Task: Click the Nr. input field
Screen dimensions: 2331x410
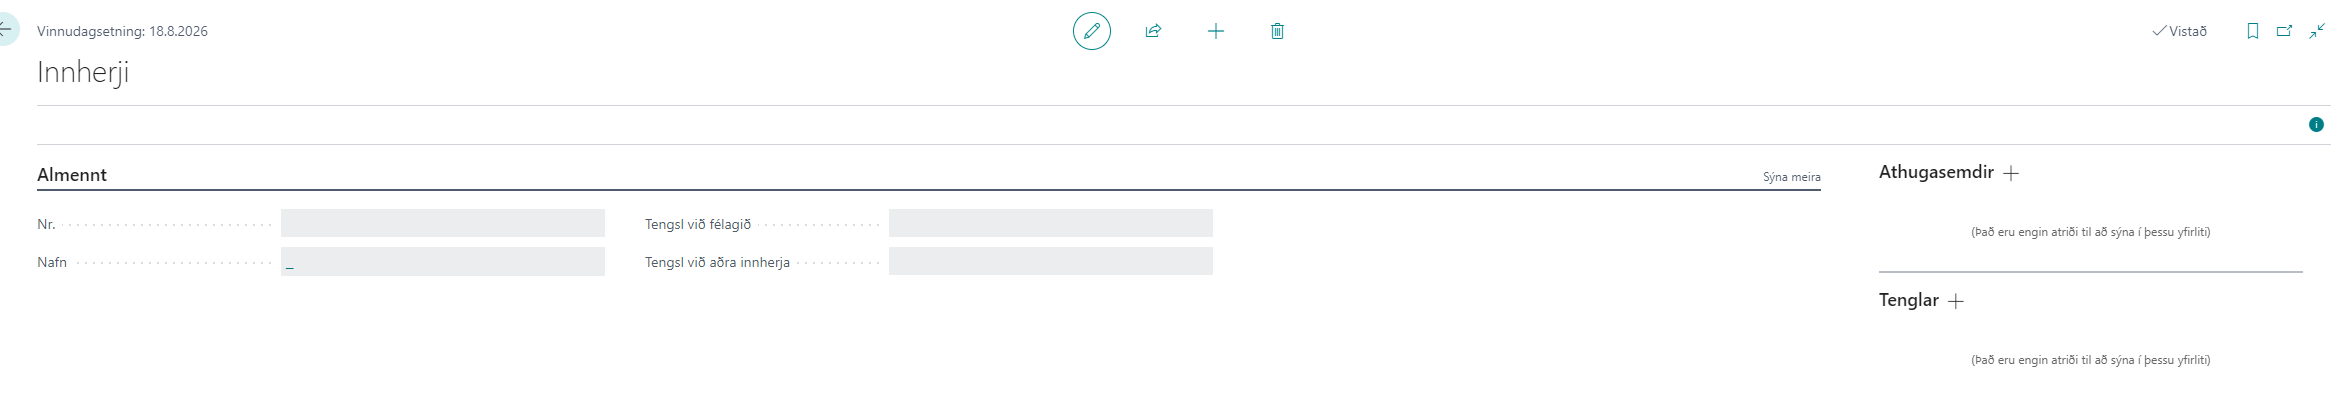Action: [442, 223]
